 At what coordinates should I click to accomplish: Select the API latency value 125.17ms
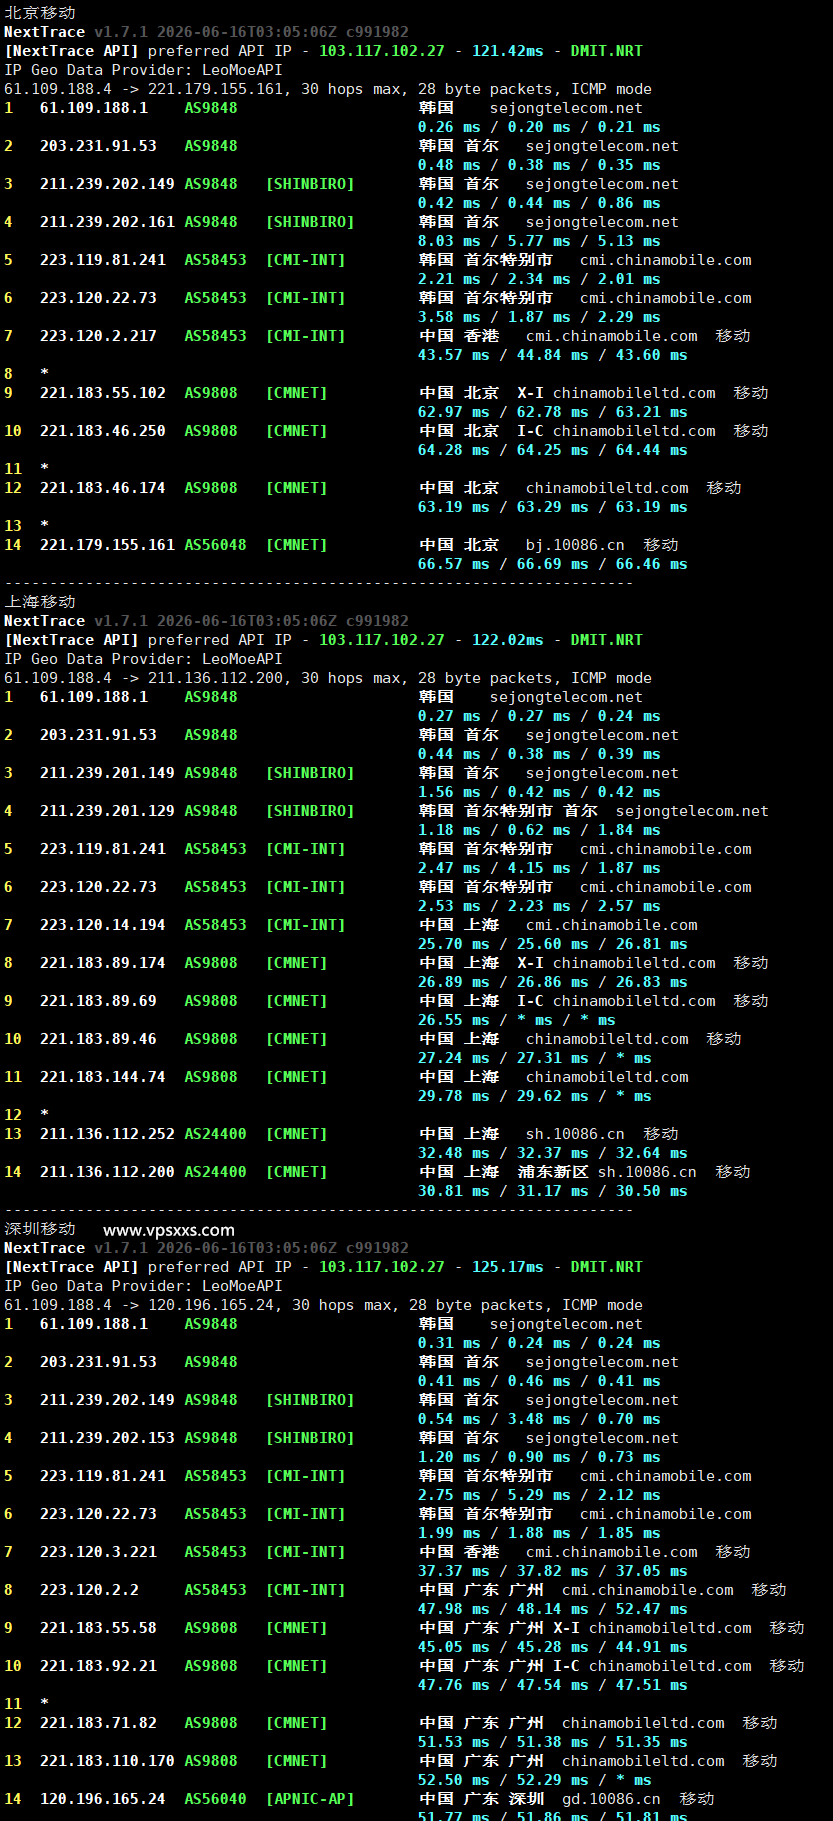508,1267
